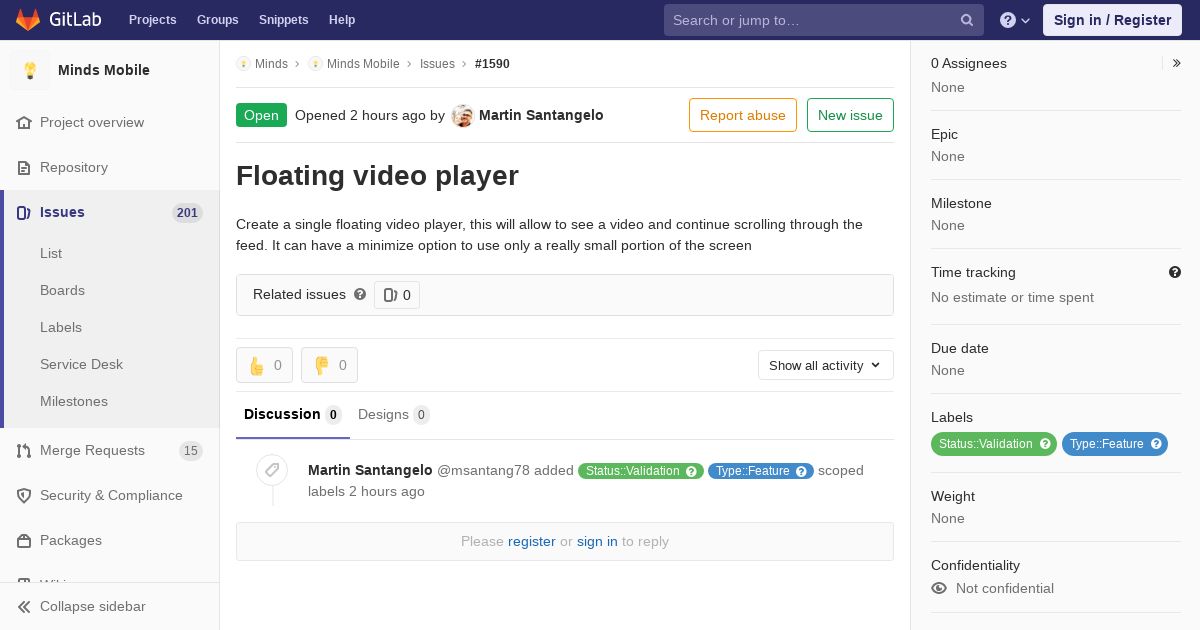Click the GitLab fox logo
The image size is (1200, 630).
(x=28, y=20)
